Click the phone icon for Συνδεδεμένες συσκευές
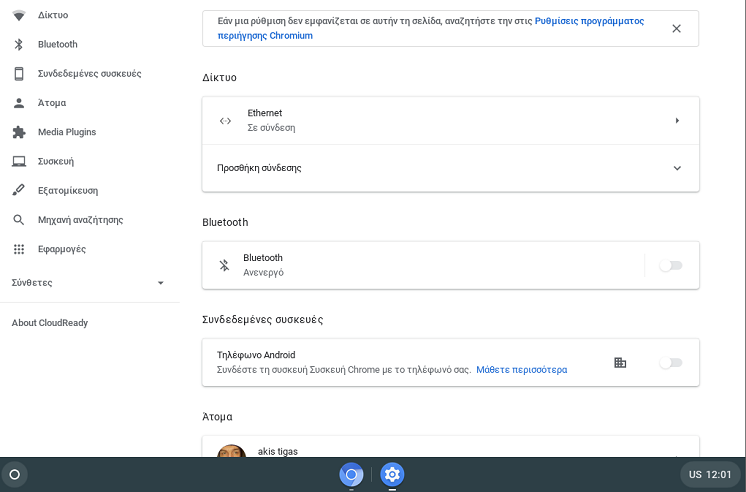Screen dimensions: 746x492 19,74
